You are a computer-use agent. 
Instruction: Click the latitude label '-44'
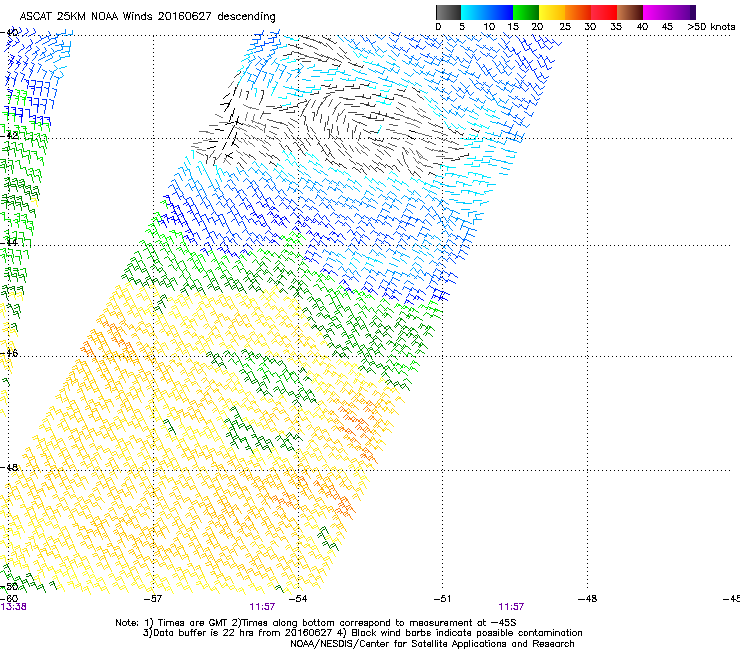pyautogui.click(x=9, y=242)
